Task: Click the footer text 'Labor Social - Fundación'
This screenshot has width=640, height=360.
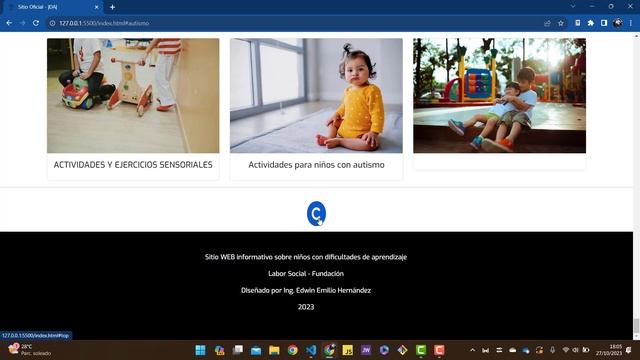Action: click(306, 273)
